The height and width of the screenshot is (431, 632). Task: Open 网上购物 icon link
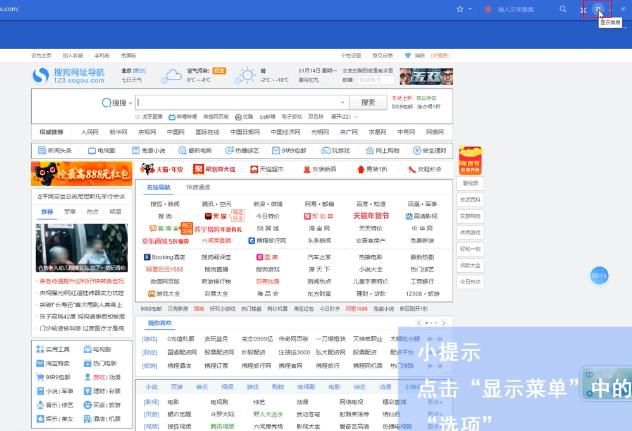click(382, 150)
